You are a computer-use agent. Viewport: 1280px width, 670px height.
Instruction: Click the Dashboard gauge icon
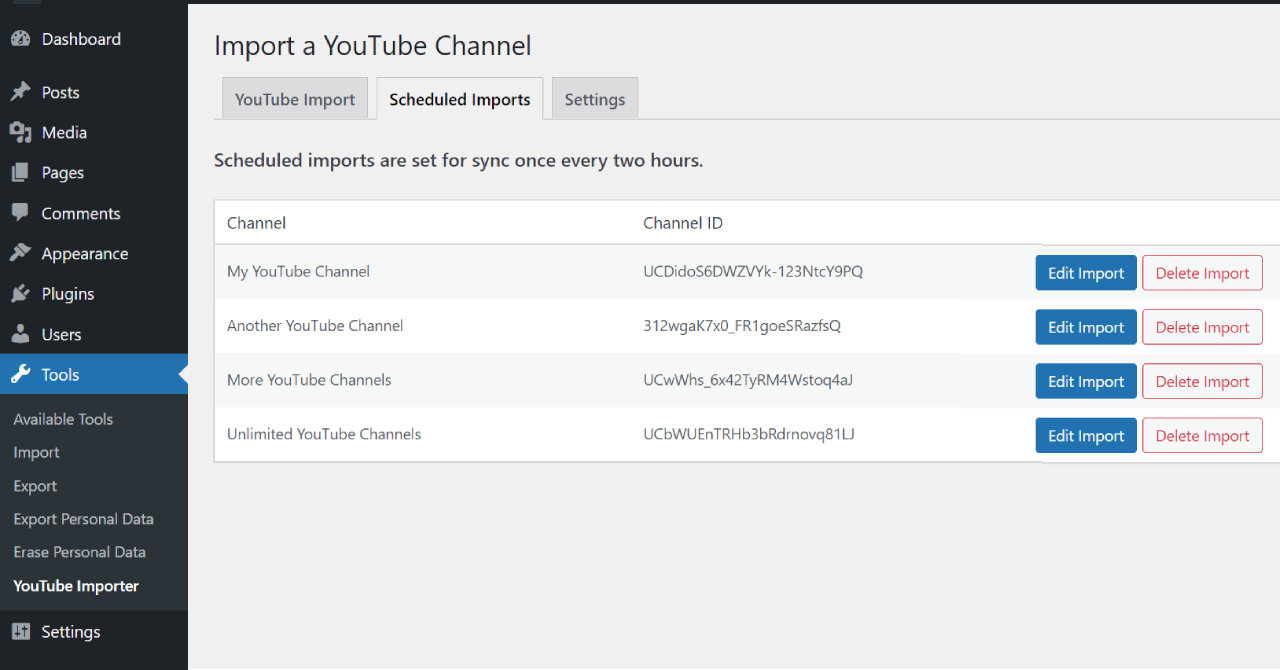(x=20, y=39)
